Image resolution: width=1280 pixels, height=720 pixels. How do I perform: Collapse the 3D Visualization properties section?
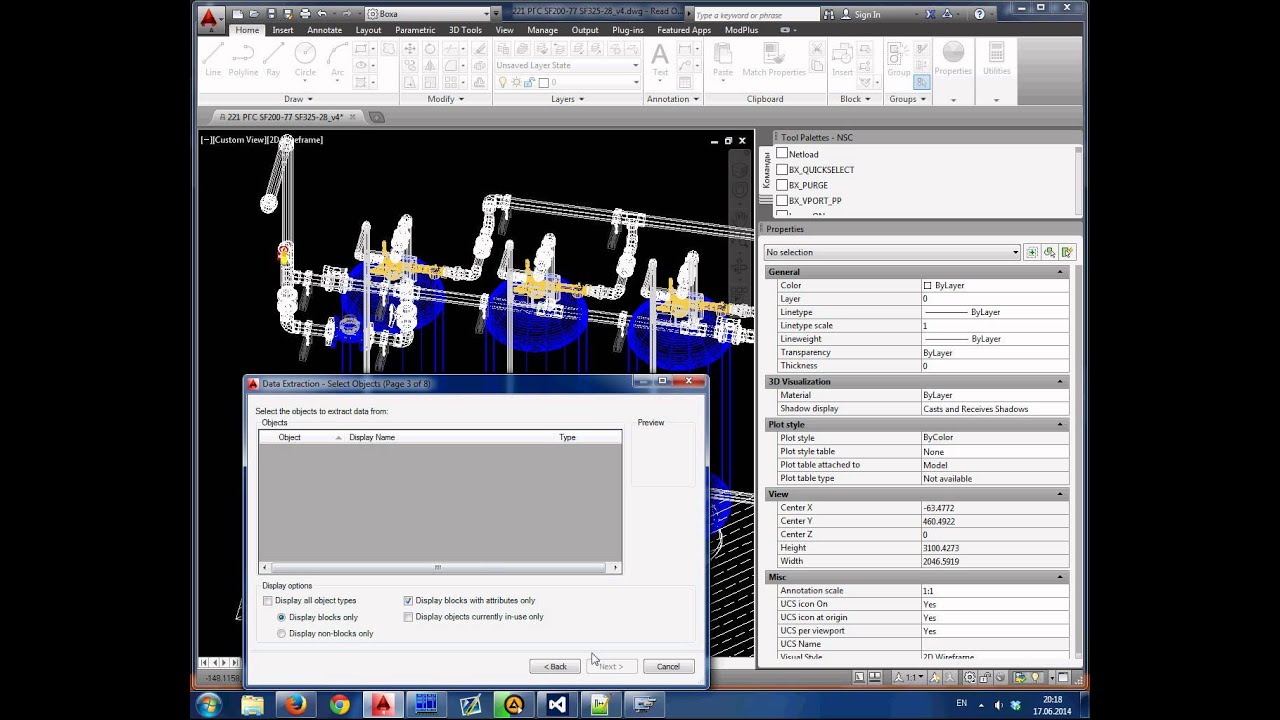coord(1060,382)
